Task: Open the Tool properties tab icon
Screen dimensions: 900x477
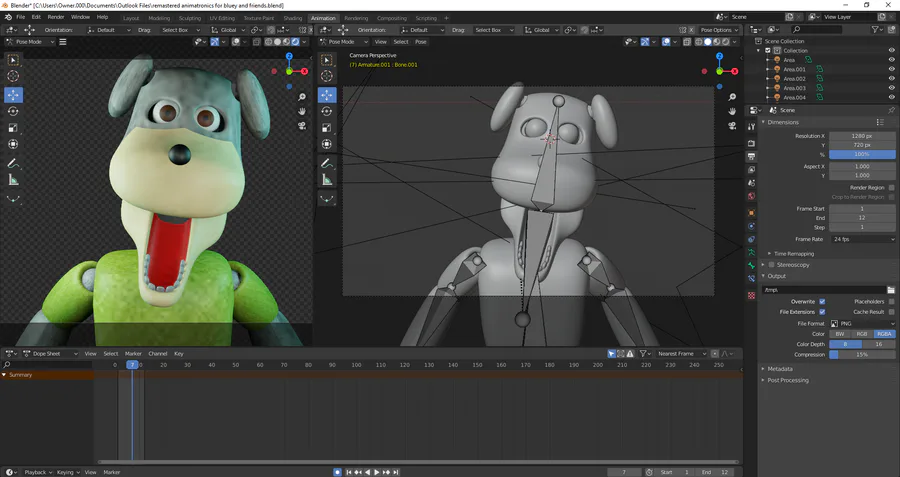Action: [x=751, y=127]
